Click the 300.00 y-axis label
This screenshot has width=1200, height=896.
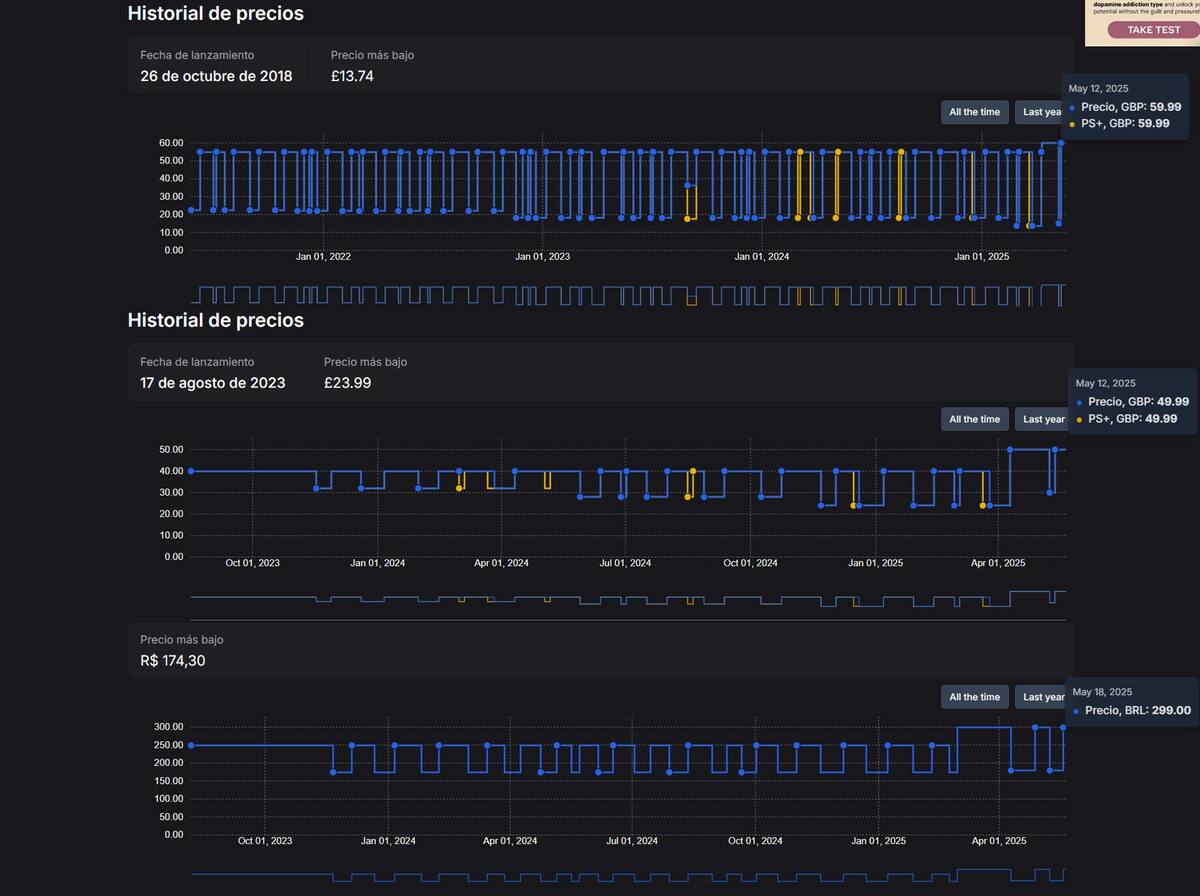point(168,726)
